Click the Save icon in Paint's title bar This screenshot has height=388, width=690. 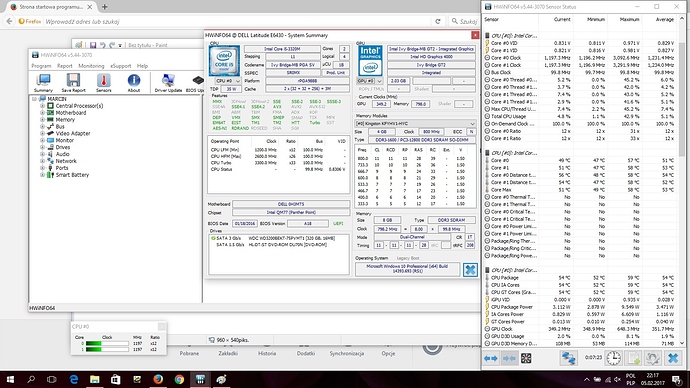93,45
